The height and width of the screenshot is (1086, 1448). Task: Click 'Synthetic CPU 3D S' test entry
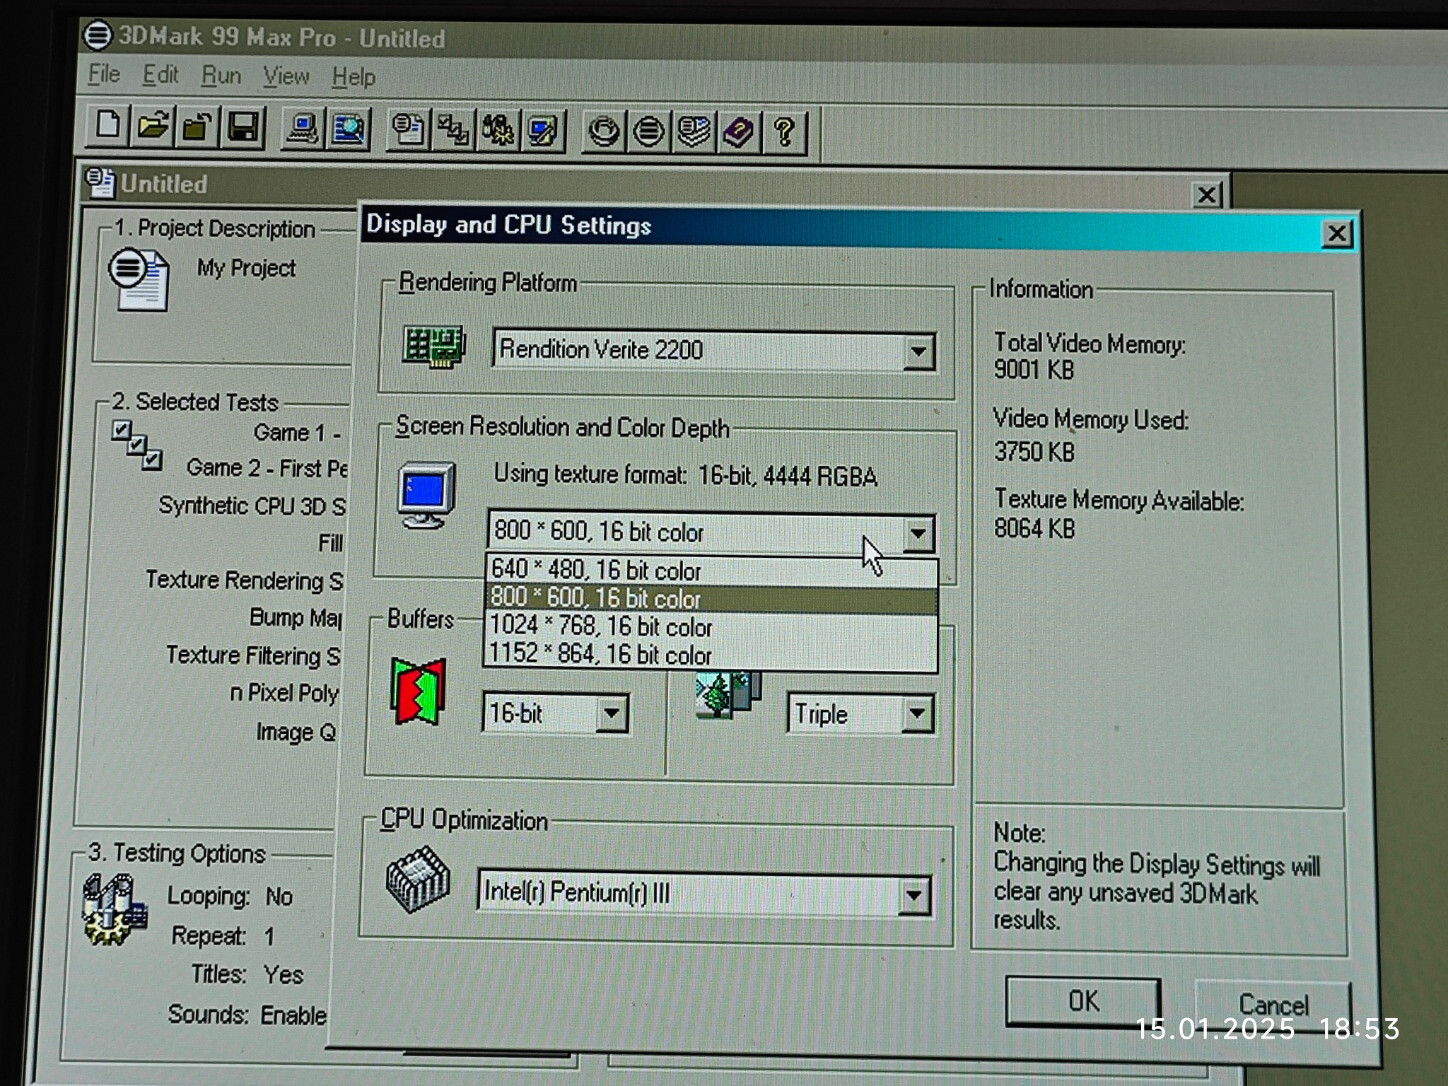click(x=252, y=506)
